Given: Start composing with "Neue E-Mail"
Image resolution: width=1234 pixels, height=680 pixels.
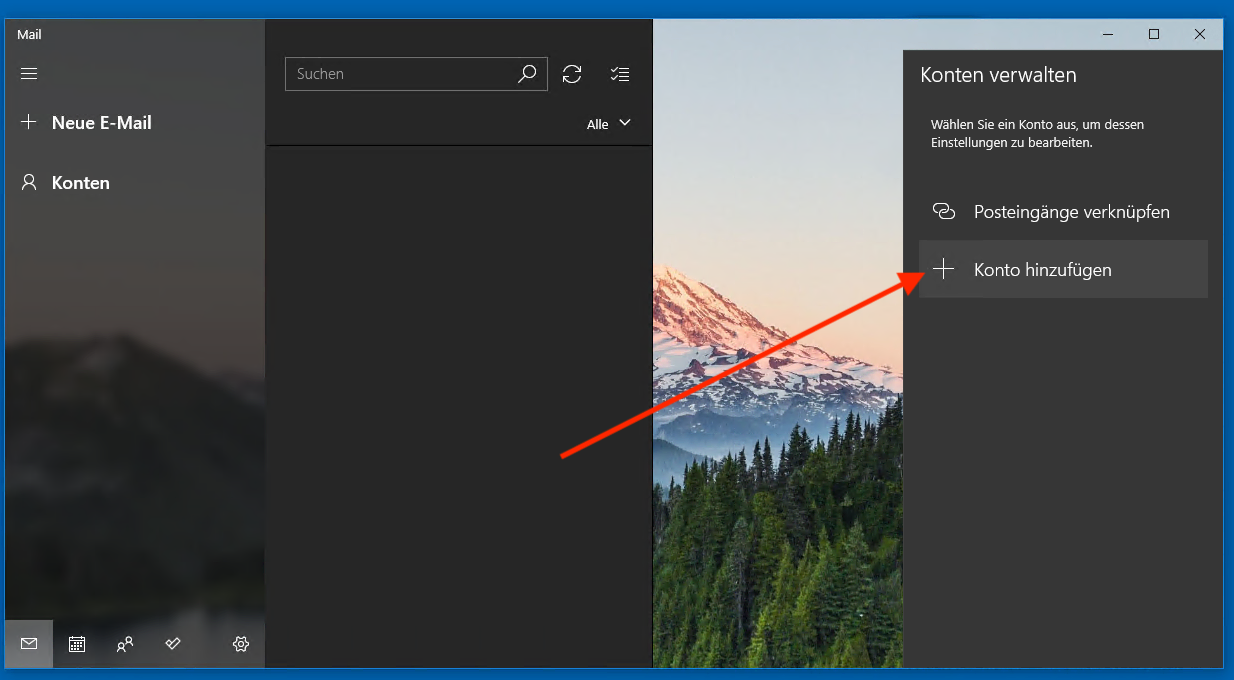Looking at the screenshot, I should 101,122.
